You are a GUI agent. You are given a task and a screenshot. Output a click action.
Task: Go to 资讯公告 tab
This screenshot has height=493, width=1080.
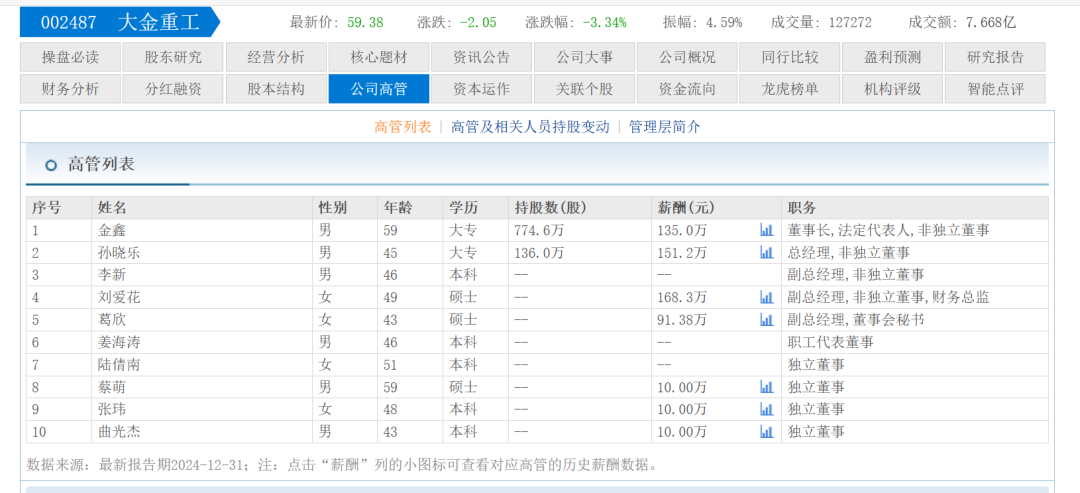pos(481,57)
